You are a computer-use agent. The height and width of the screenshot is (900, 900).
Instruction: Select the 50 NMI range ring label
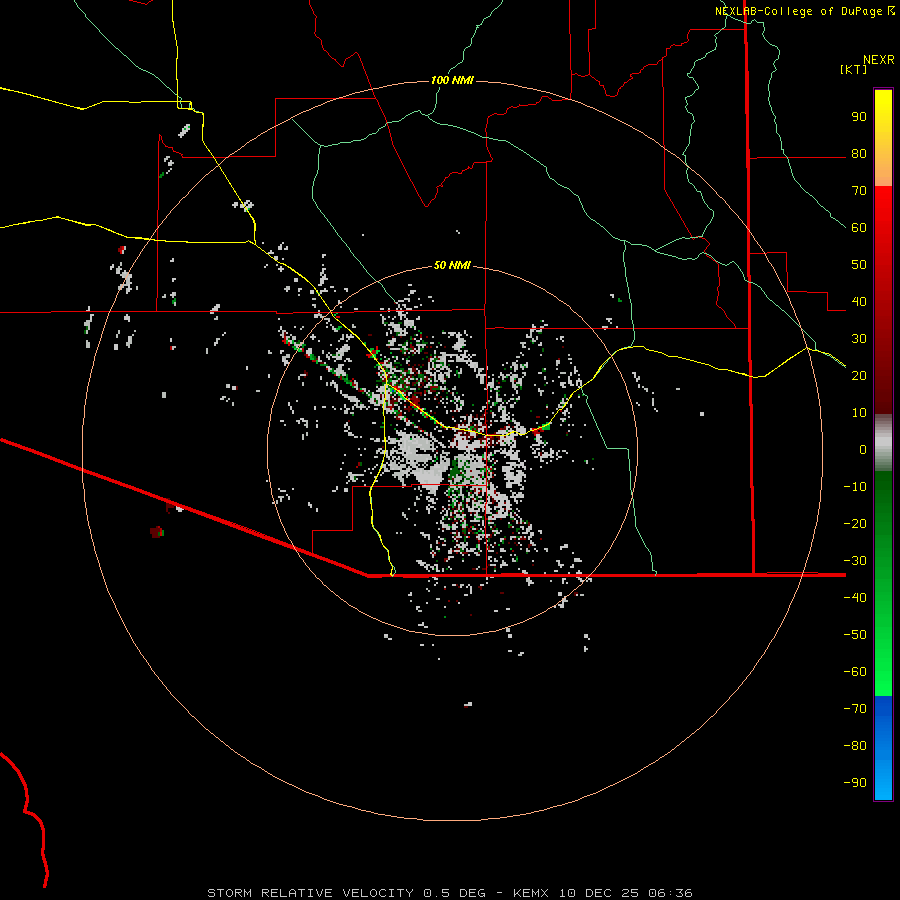click(x=452, y=265)
